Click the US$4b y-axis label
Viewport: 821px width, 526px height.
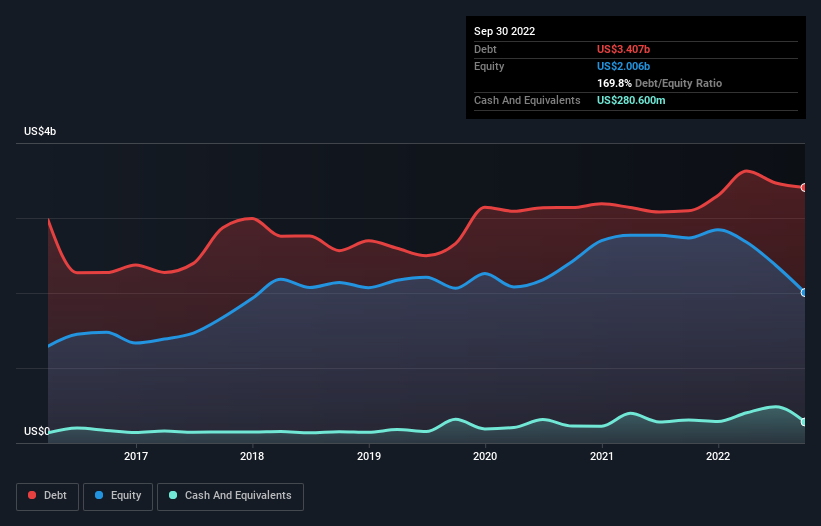[40, 131]
